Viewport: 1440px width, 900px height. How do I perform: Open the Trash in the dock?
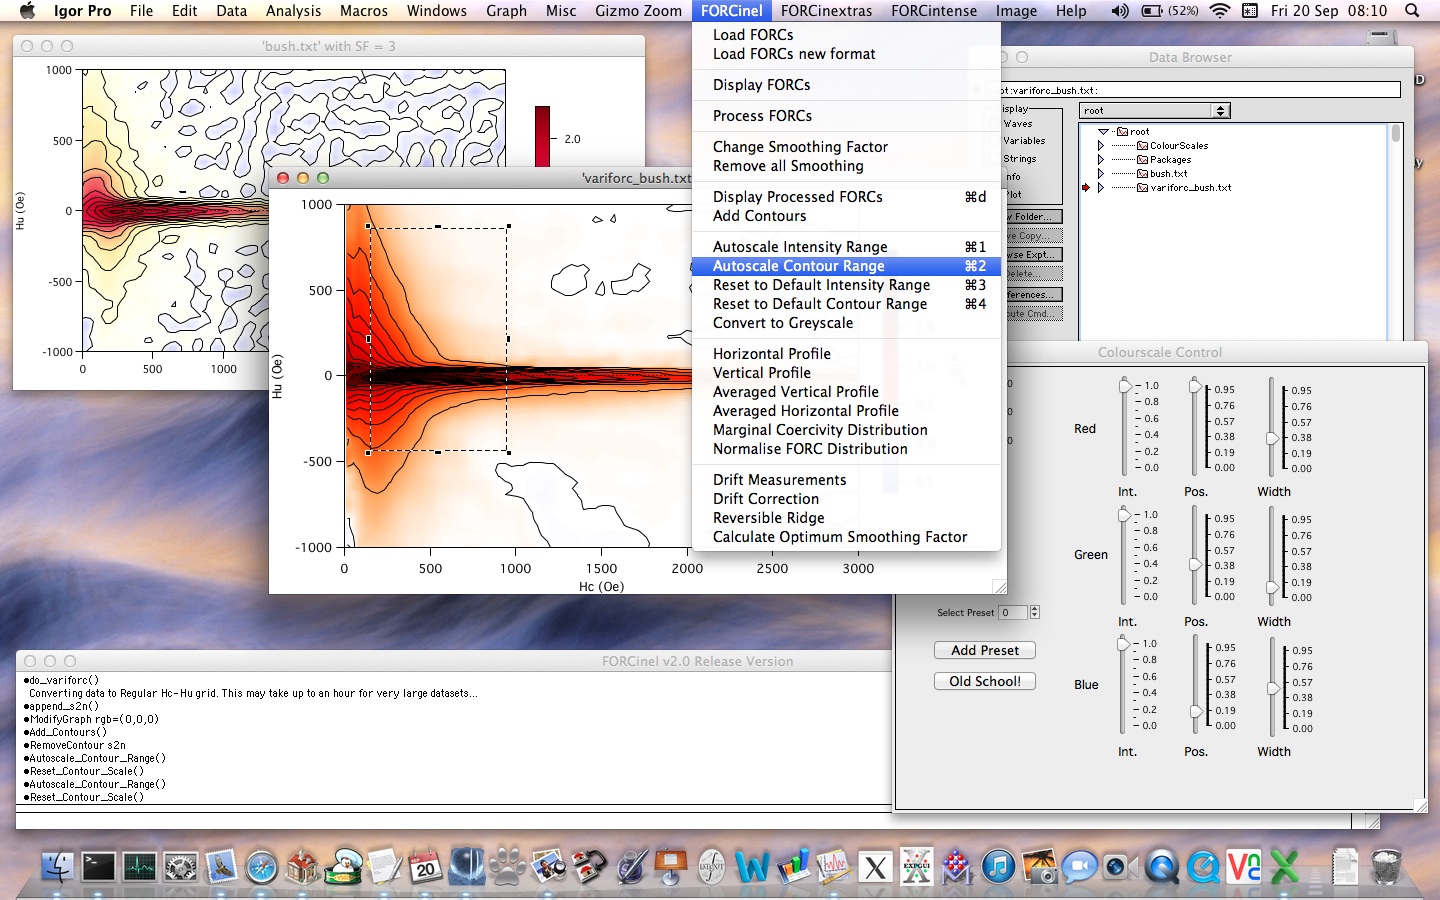(x=1386, y=866)
